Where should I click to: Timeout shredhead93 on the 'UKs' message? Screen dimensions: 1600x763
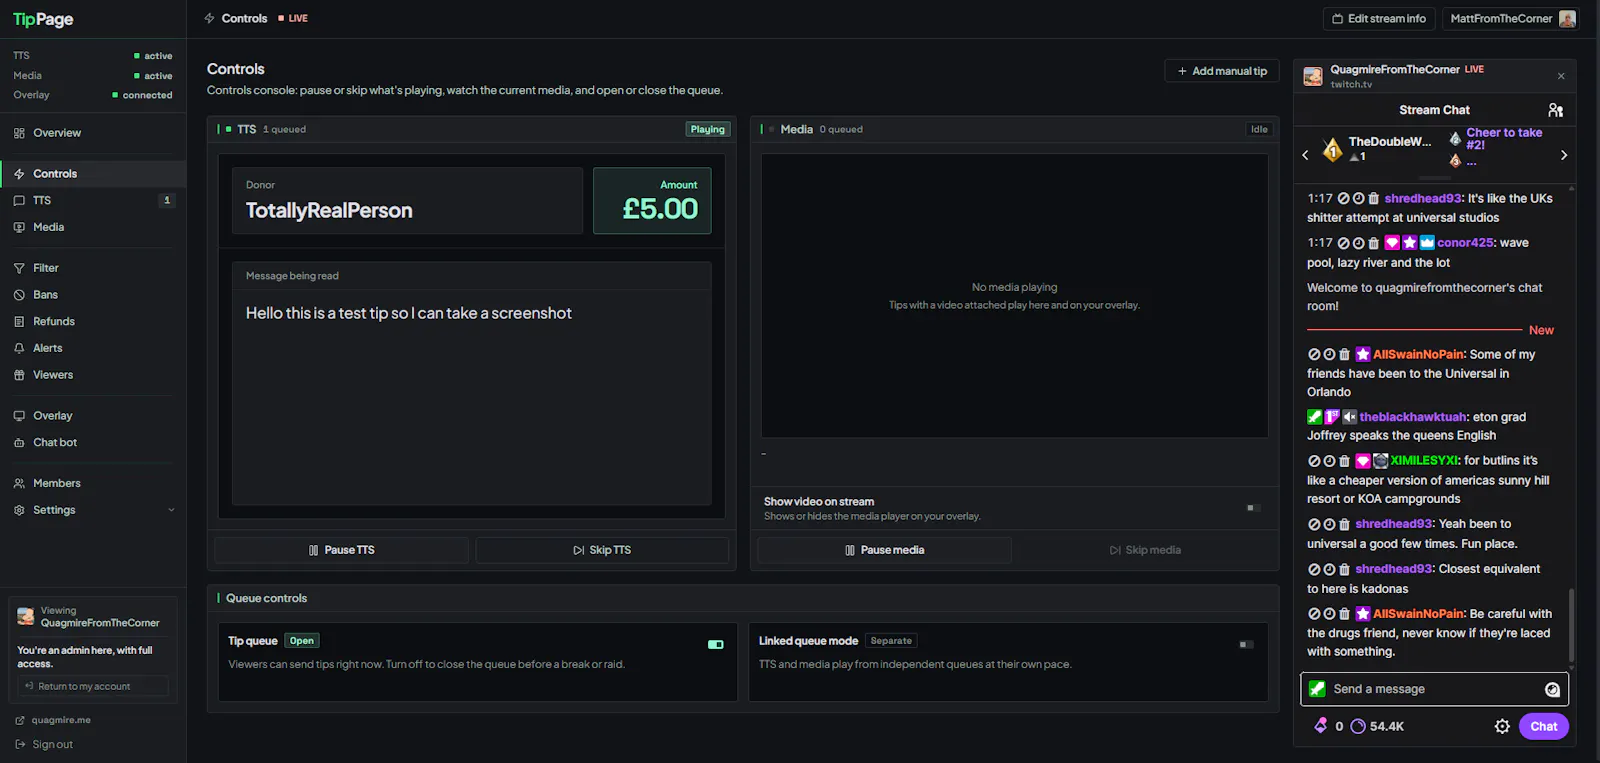coord(1359,199)
